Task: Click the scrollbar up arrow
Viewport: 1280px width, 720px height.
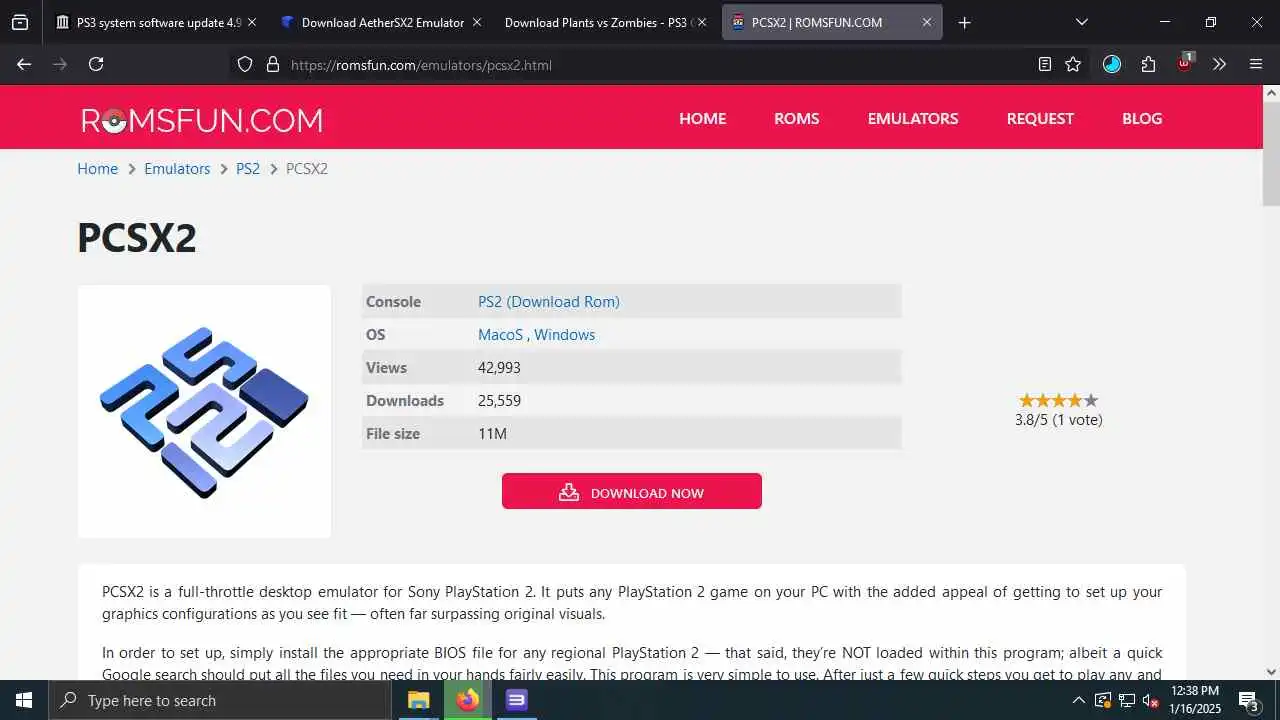Action: coord(1271,92)
